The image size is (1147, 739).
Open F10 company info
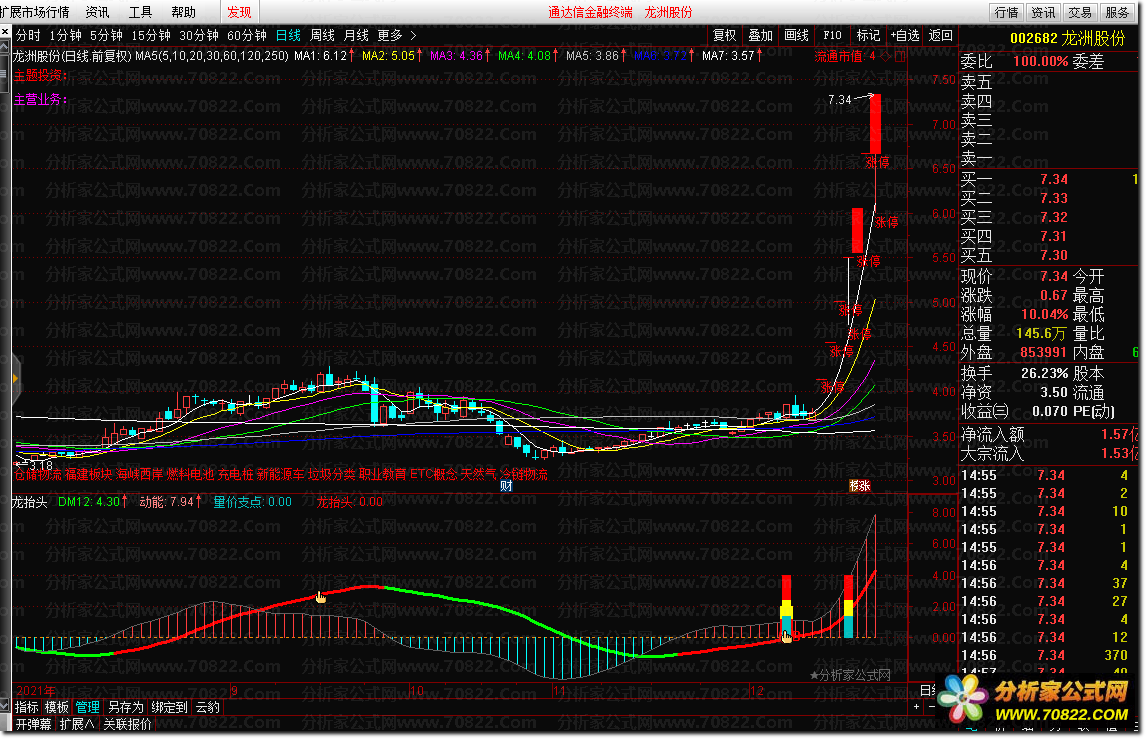[x=832, y=35]
